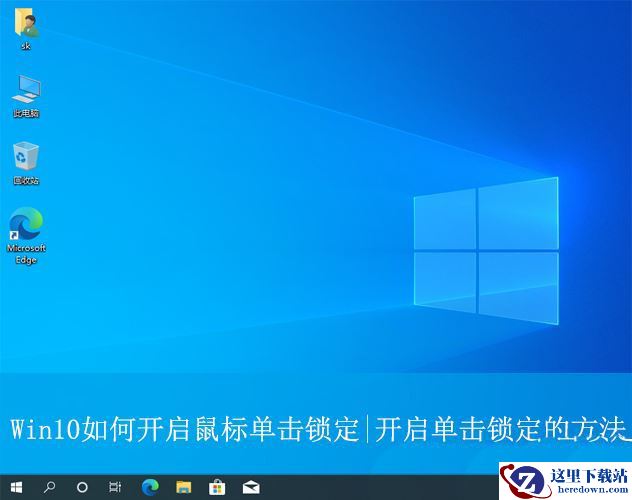Select the 此电脑 desktop icon
632x500 pixels.
pos(26,96)
